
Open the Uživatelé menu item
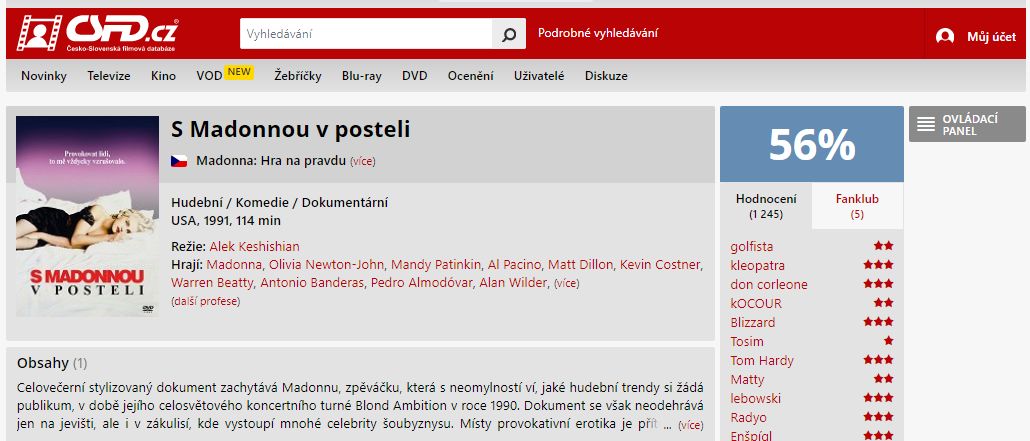(x=539, y=76)
